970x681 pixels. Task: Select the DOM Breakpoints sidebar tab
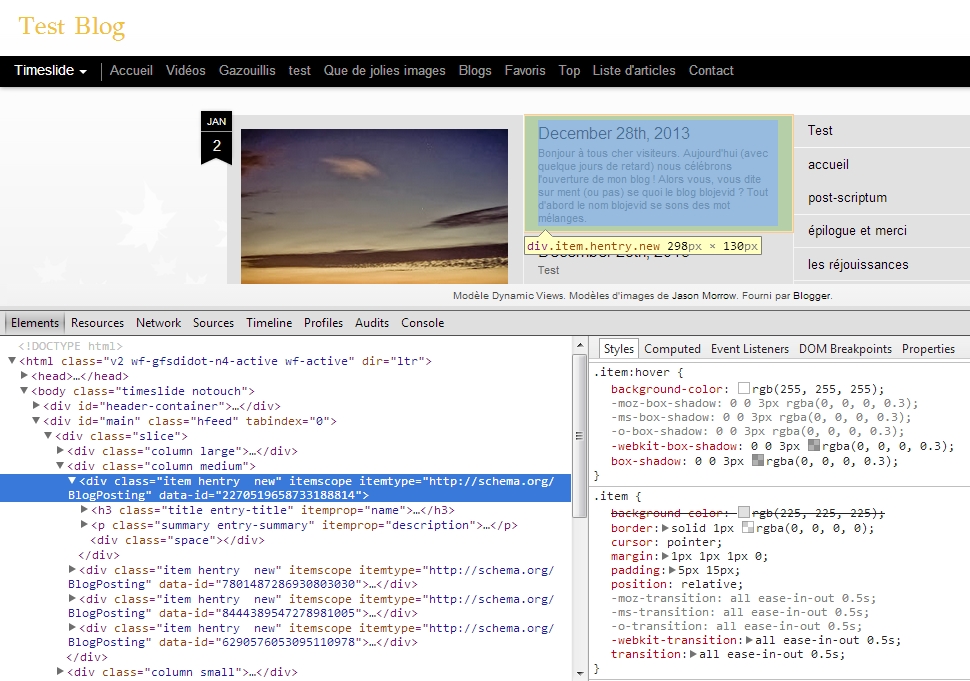(x=845, y=349)
